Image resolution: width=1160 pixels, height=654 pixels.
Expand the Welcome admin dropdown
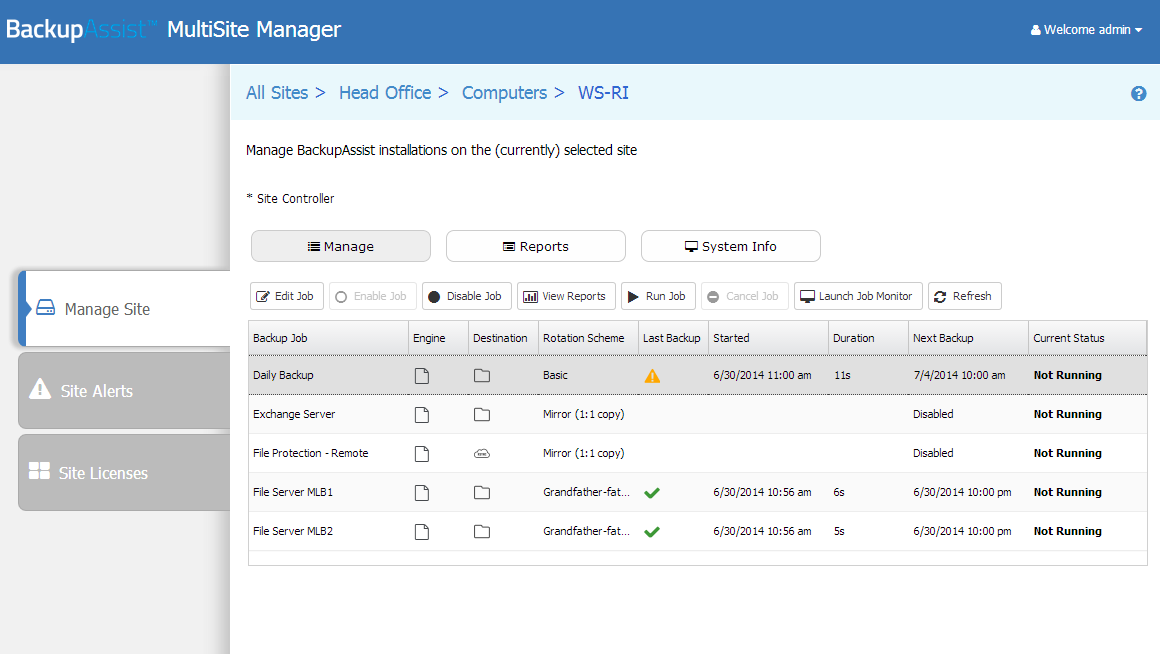tap(1086, 30)
